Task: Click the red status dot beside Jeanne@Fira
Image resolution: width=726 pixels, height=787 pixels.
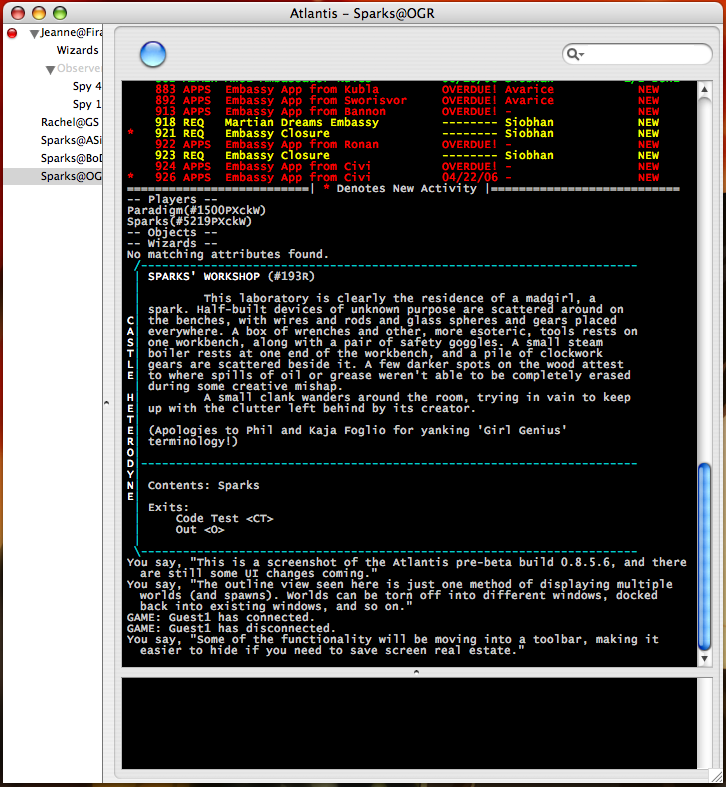Action: coord(12,33)
